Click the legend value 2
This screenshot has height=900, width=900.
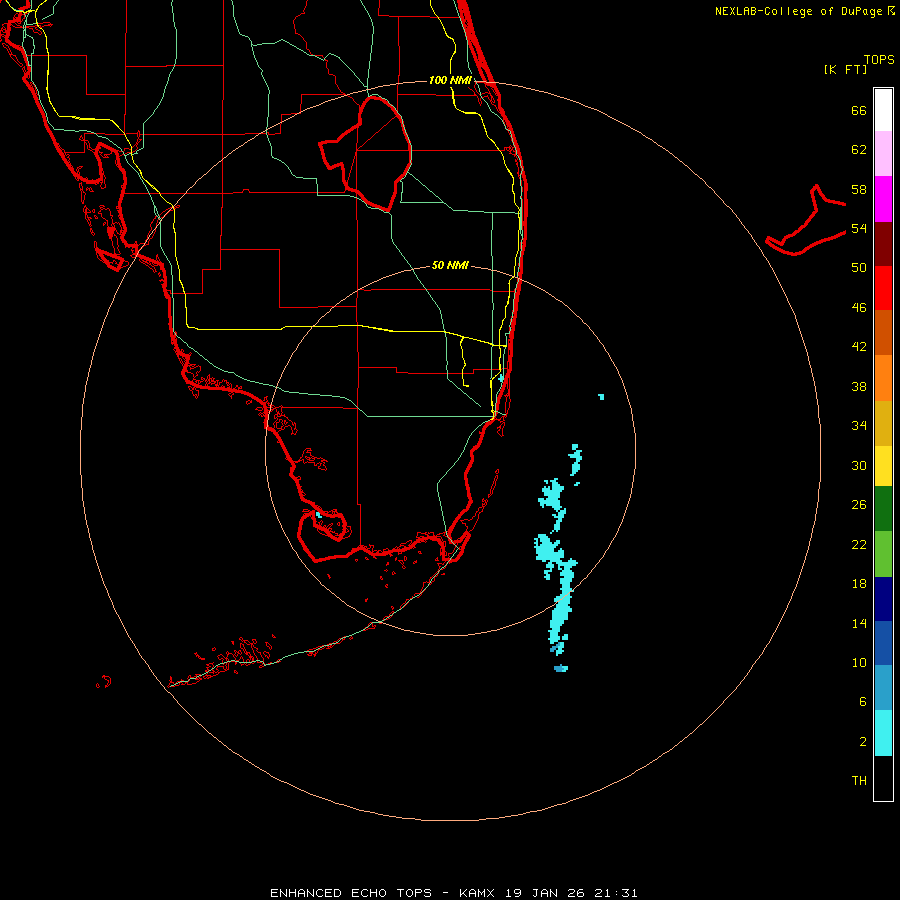863,742
